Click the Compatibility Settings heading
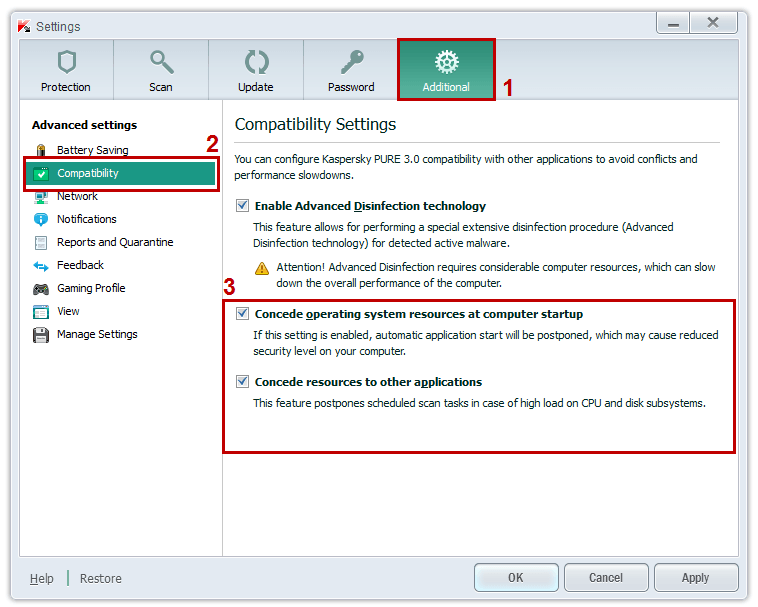The height and width of the screenshot is (607, 758). [x=315, y=124]
